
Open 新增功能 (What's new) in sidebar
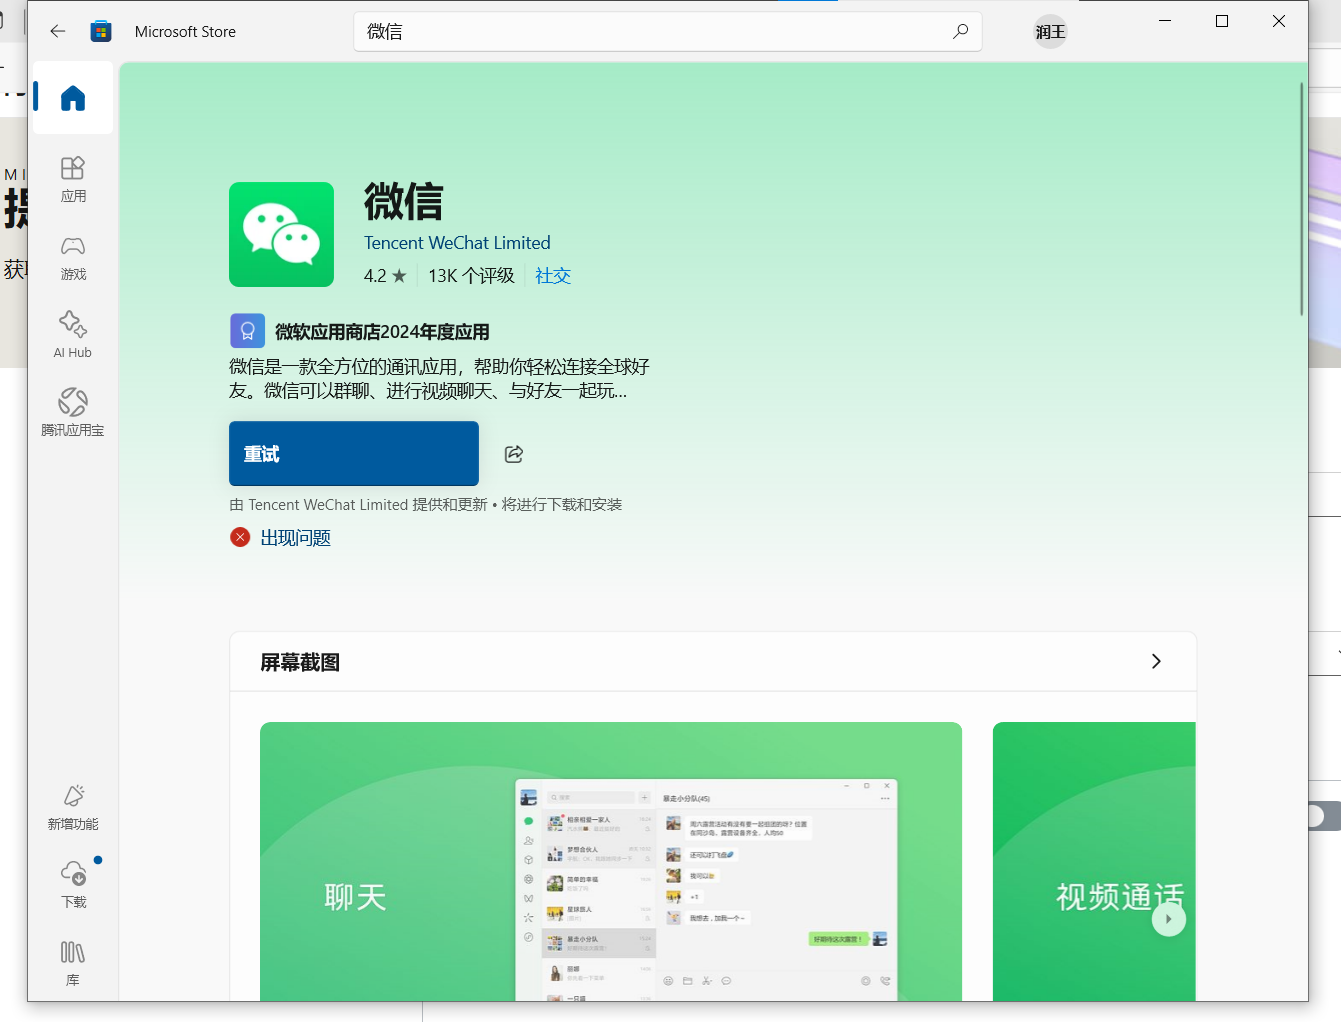pos(73,808)
